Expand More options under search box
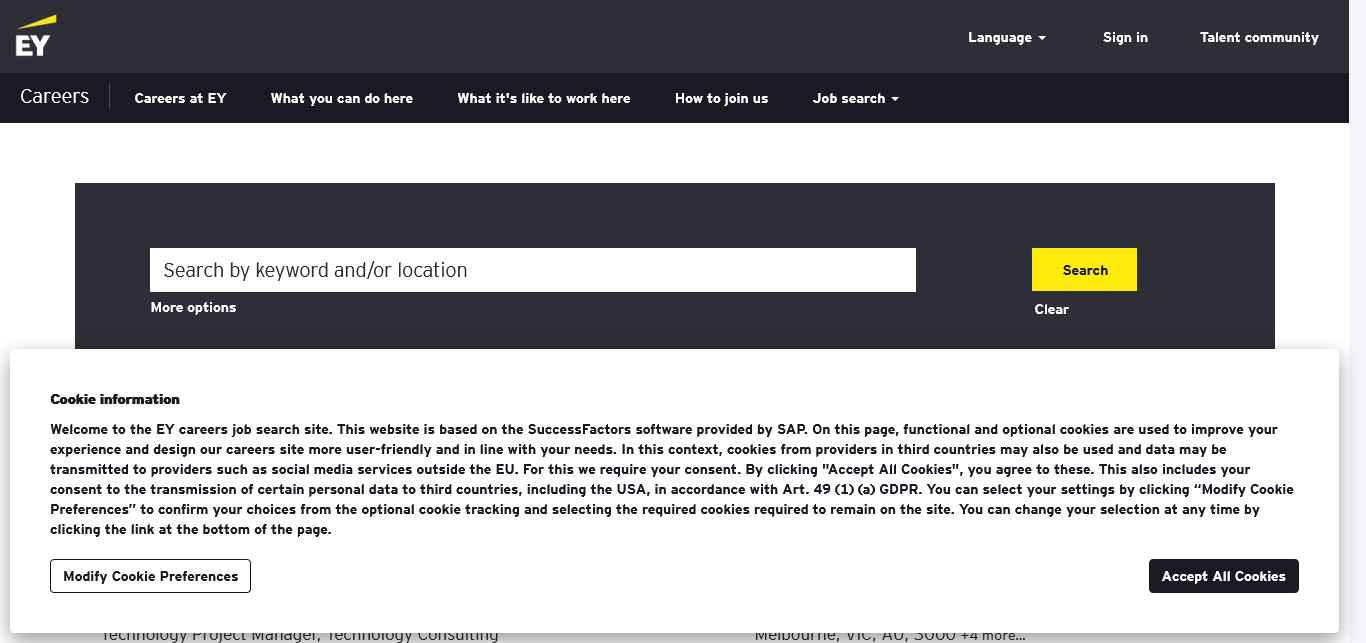1366x643 pixels. point(193,307)
